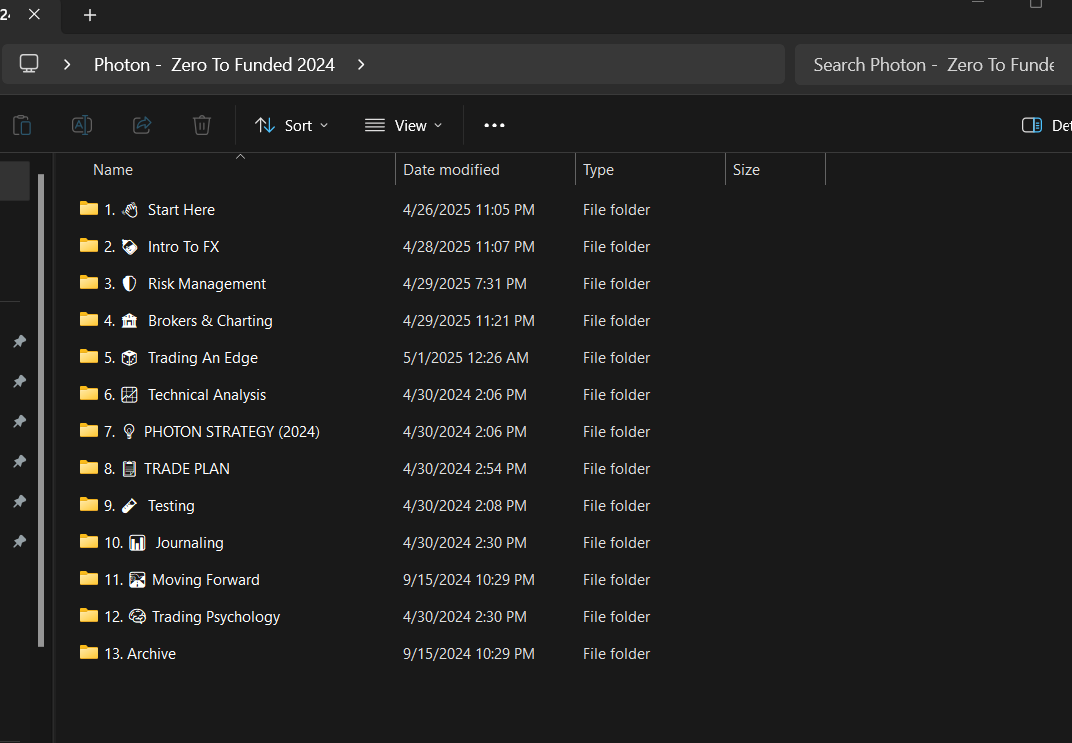Image resolution: width=1072 pixels, height=743 pixels.
Task: Select the folder icon for 9. Testing
Action: 89,504
